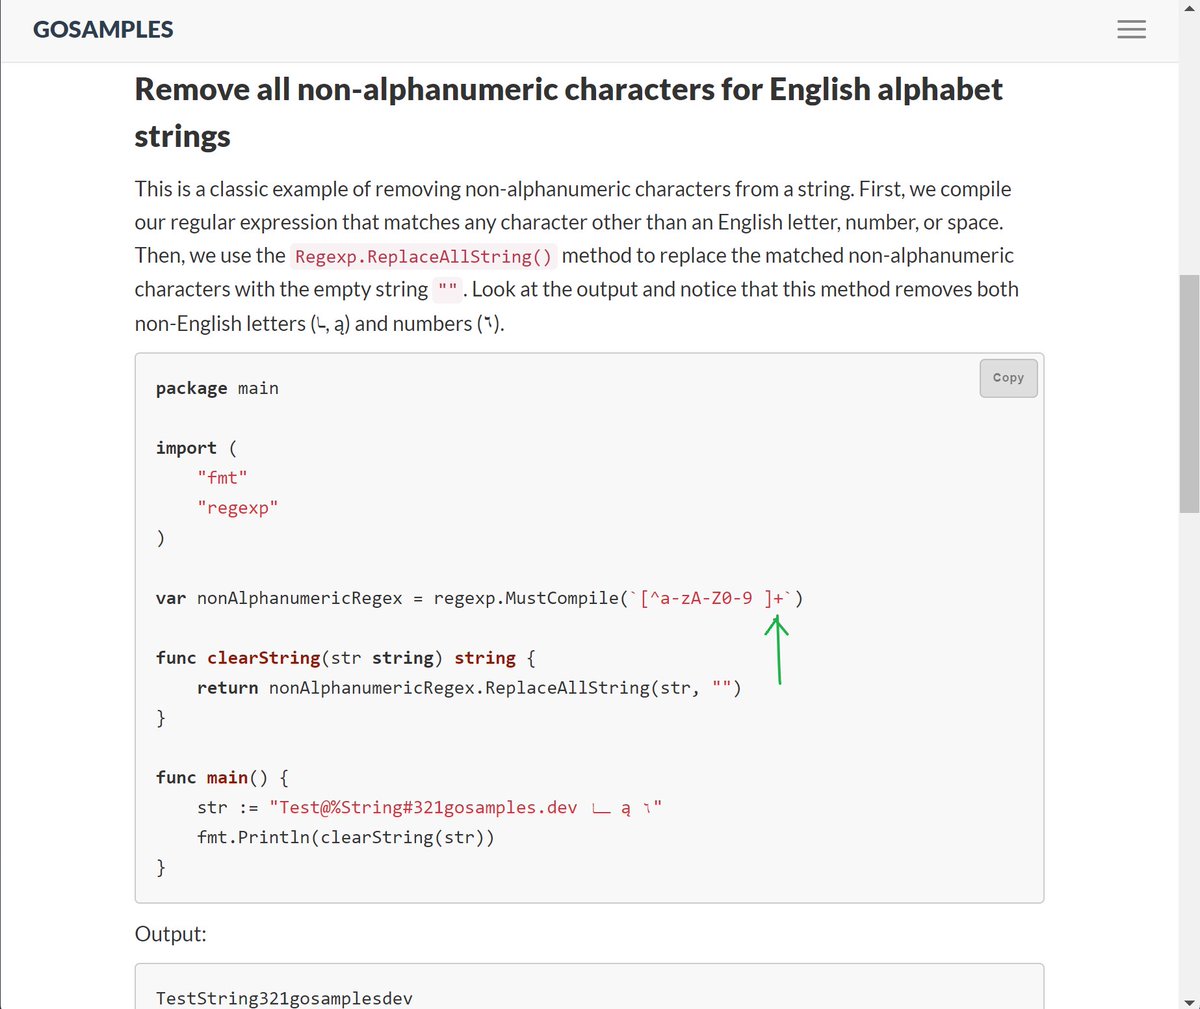Go to the GOSAMPLES home logo
This screenshot has width=1200, height=1009.
(103, 30)
